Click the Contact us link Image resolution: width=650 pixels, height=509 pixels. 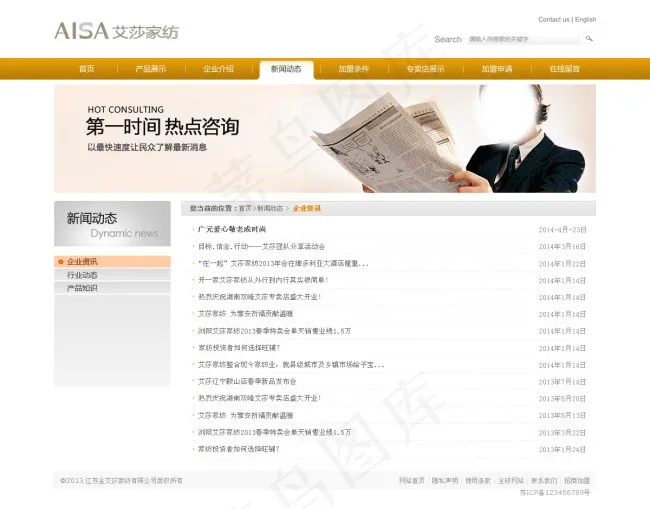pos(553,19)
